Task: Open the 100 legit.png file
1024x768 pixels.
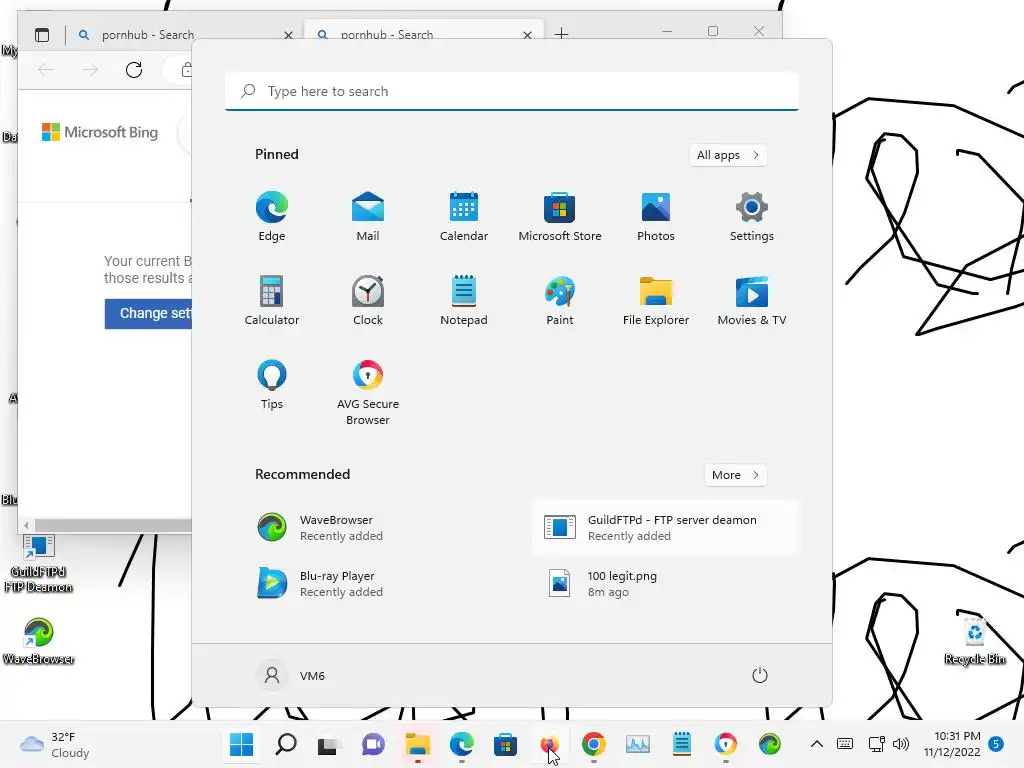Action: (665, 584)
